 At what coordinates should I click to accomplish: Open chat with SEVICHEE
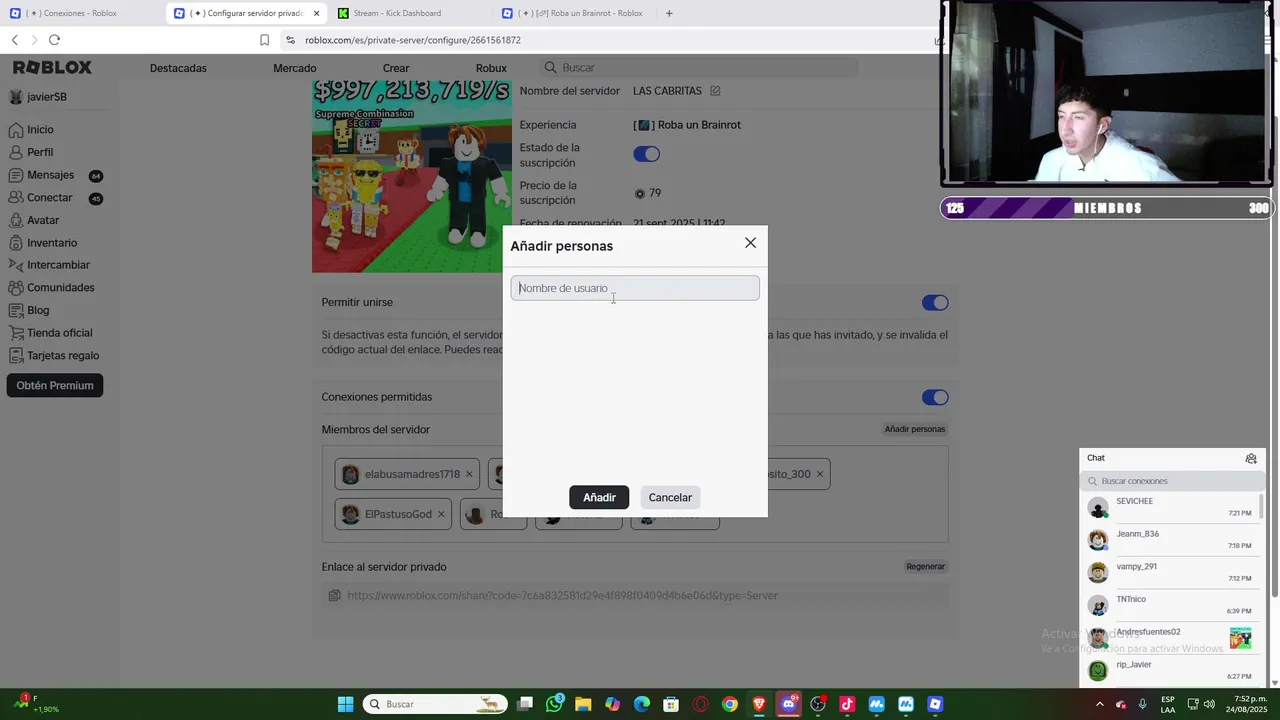[x=1170, y=507]
